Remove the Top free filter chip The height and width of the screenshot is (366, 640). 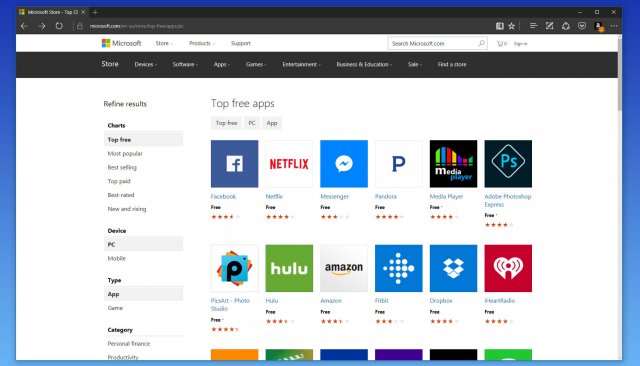[226, 123]
